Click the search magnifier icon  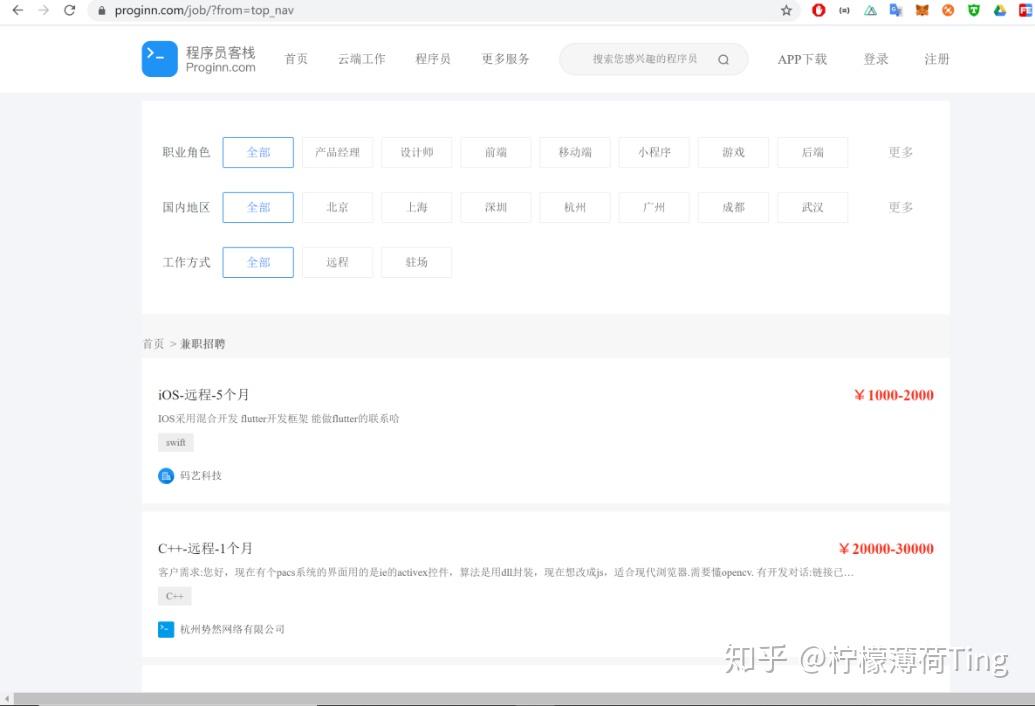coord(723,59)
